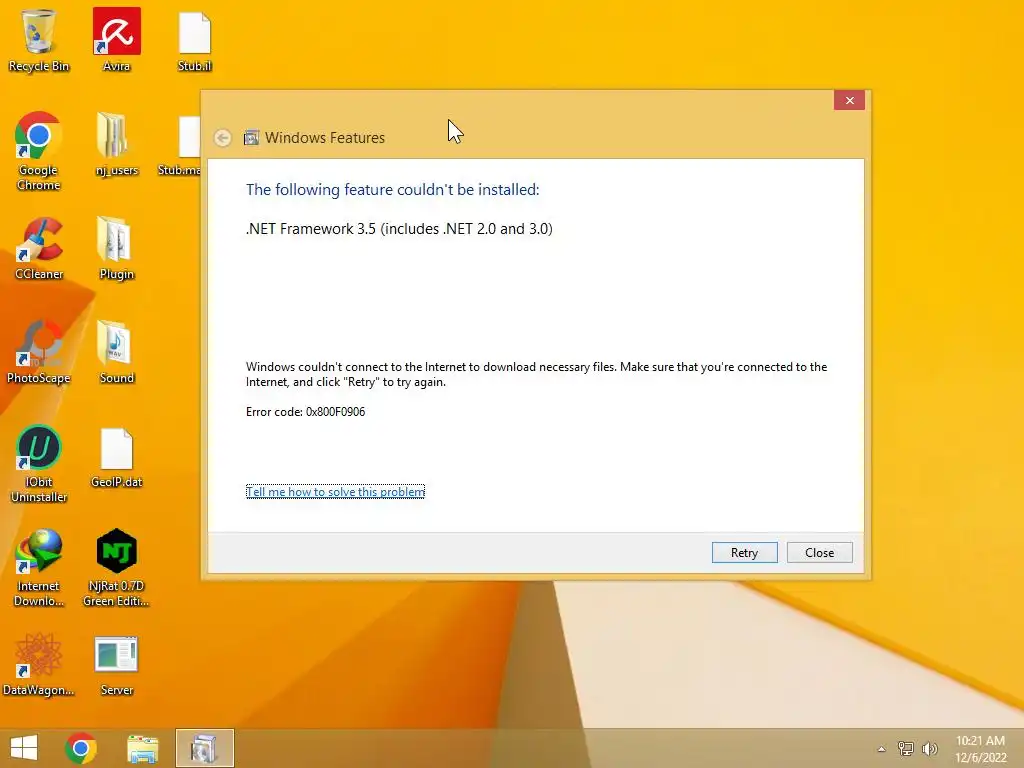This screenshot has width=1024, height=768.
Task: Select Windows Features taskbar item
Action: point(204,748)
